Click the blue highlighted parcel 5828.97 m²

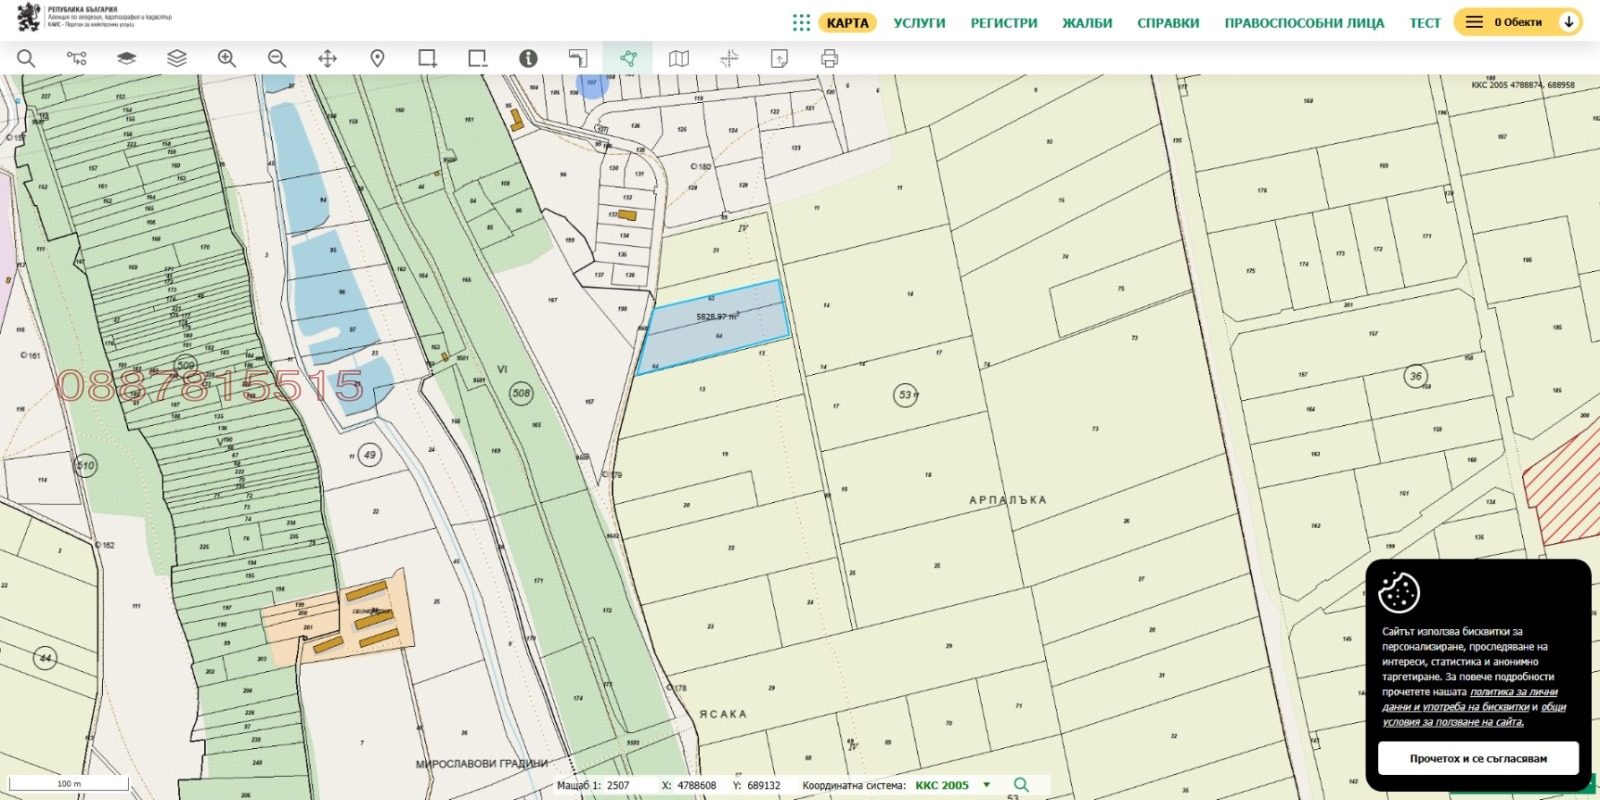click(715, 328)
